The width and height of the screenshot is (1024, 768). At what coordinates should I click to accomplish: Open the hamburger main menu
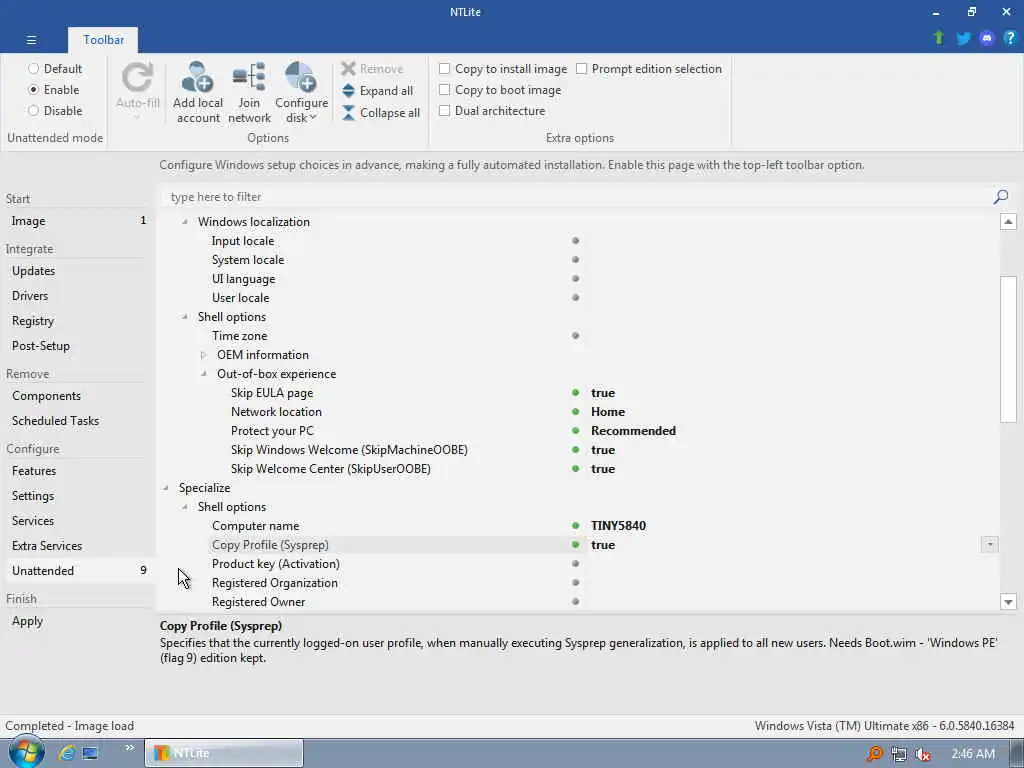[31, 40]
